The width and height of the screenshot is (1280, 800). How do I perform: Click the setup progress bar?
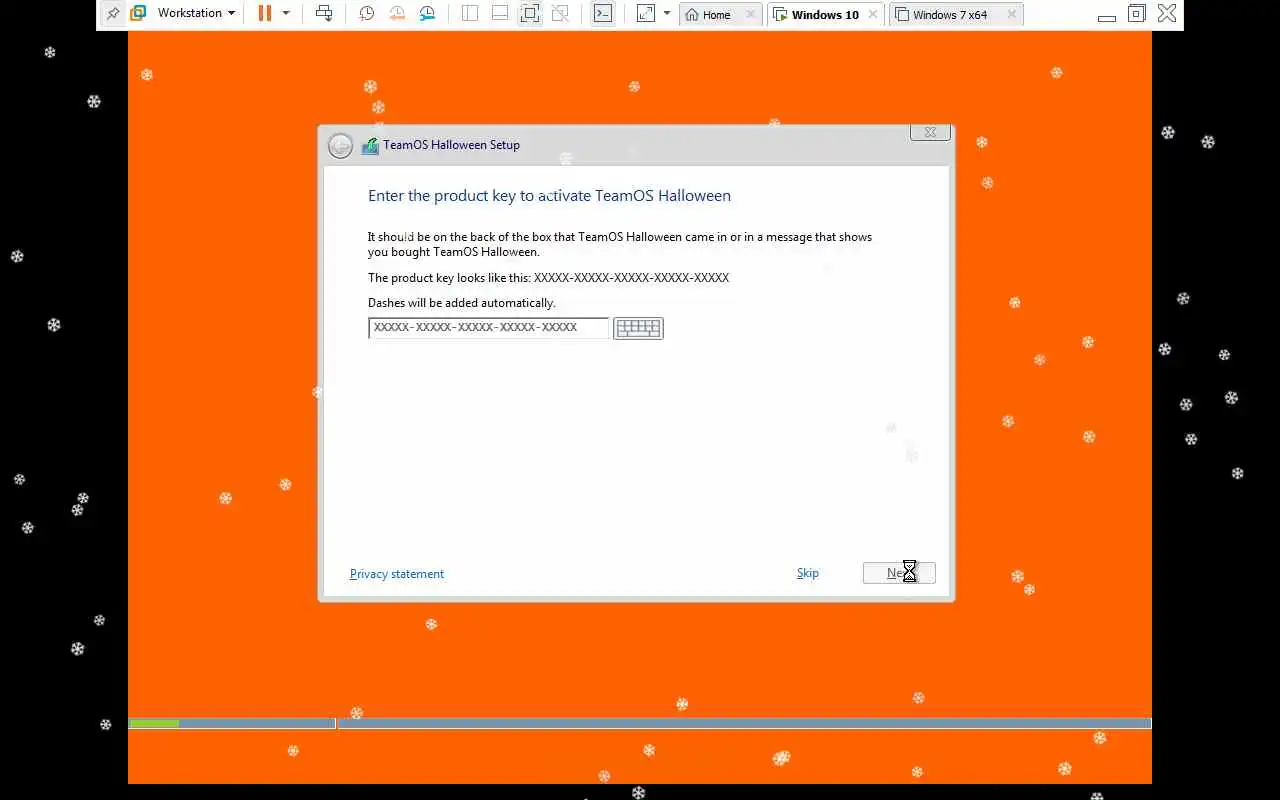pos(640,723)
